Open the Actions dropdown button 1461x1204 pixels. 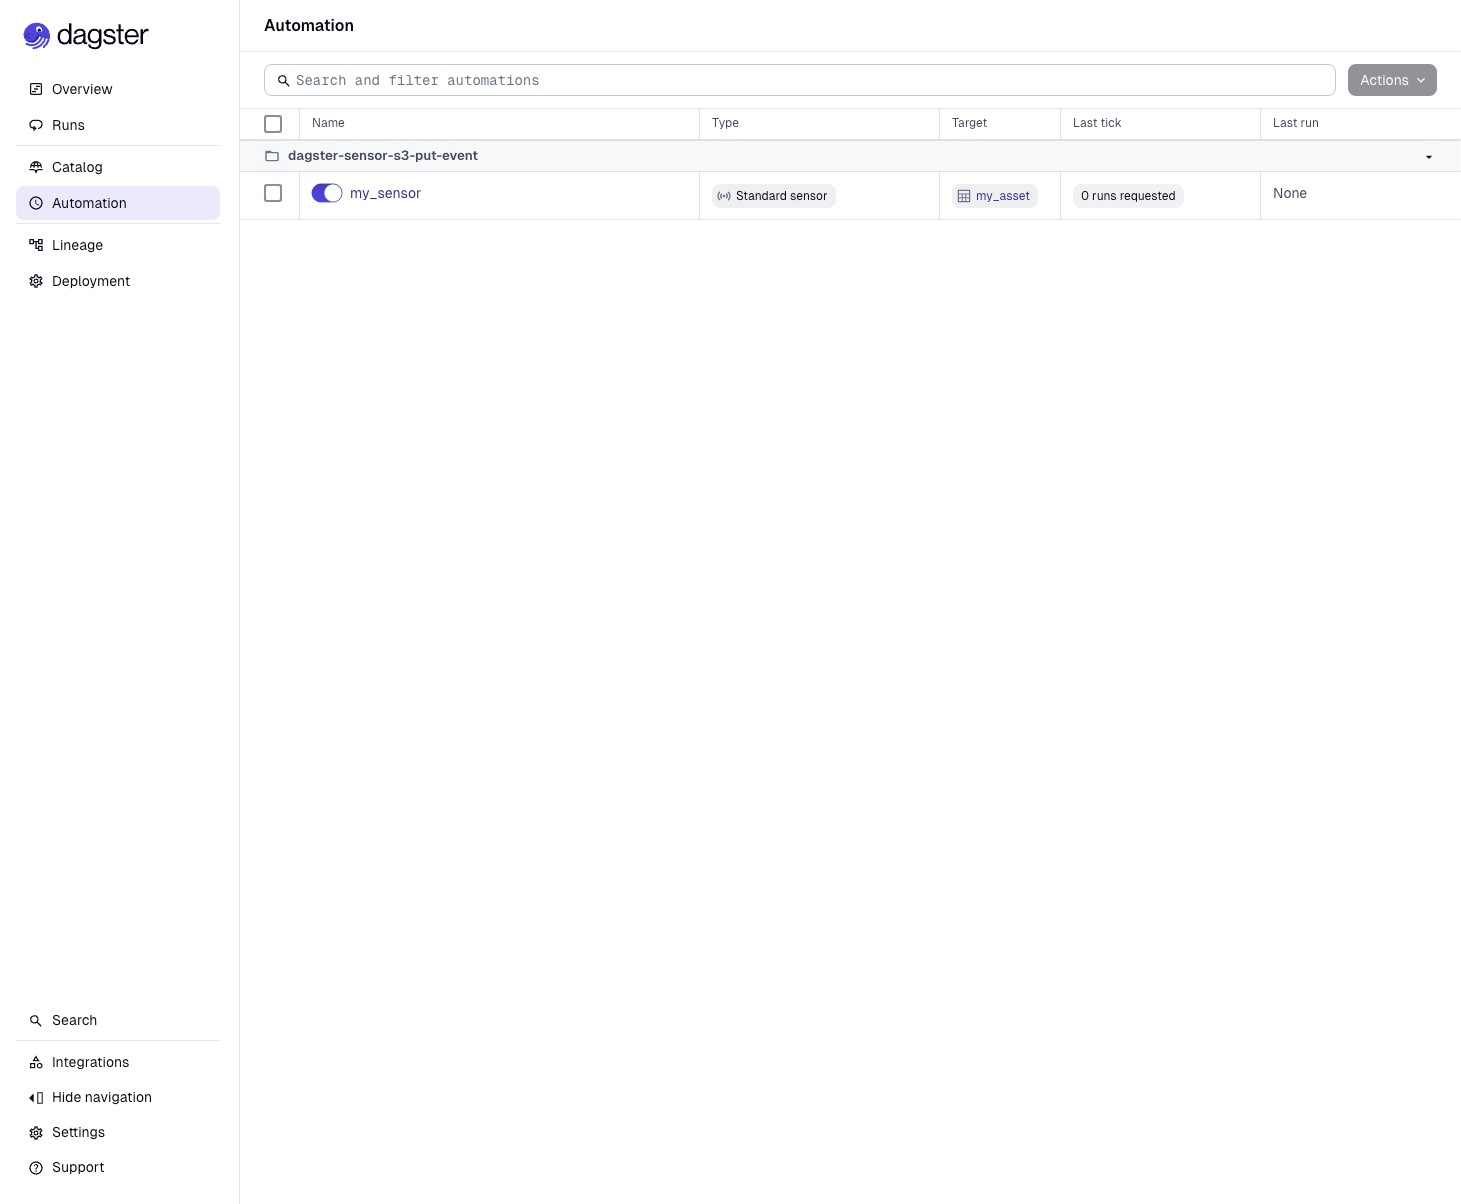pos(1391,80)
